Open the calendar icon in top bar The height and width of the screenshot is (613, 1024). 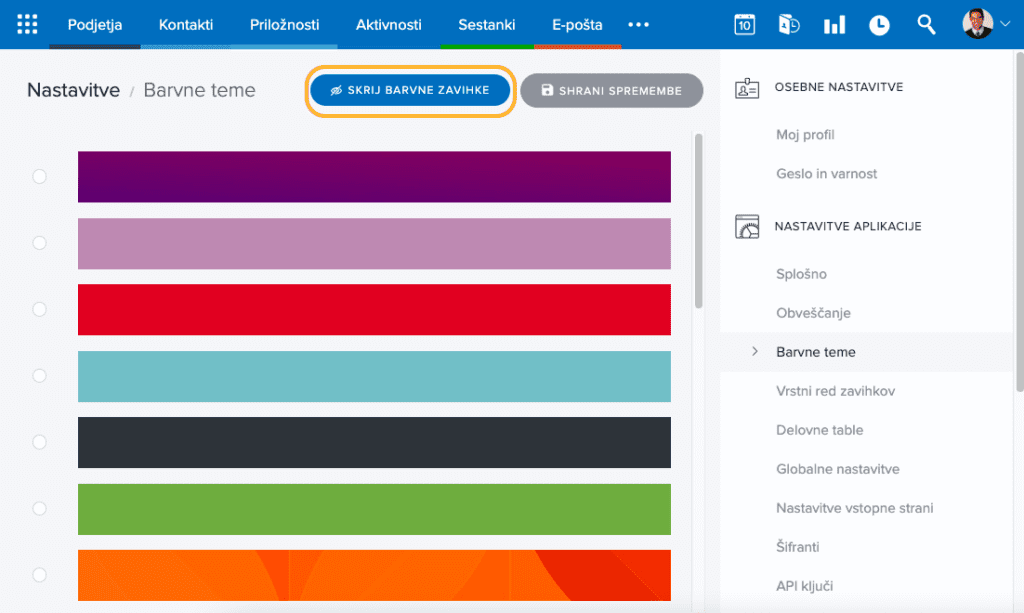tap(744, 25)
